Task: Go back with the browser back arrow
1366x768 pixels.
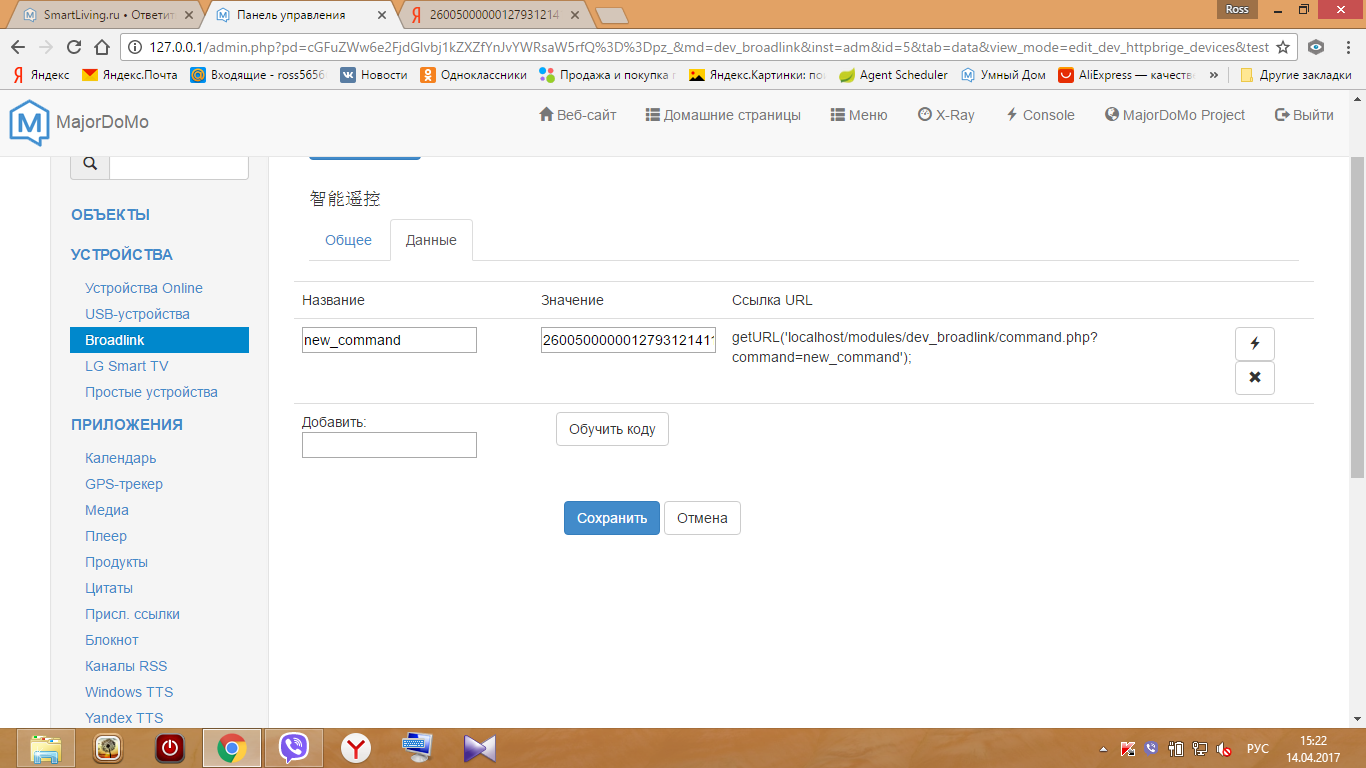Action: pos(18,47)
